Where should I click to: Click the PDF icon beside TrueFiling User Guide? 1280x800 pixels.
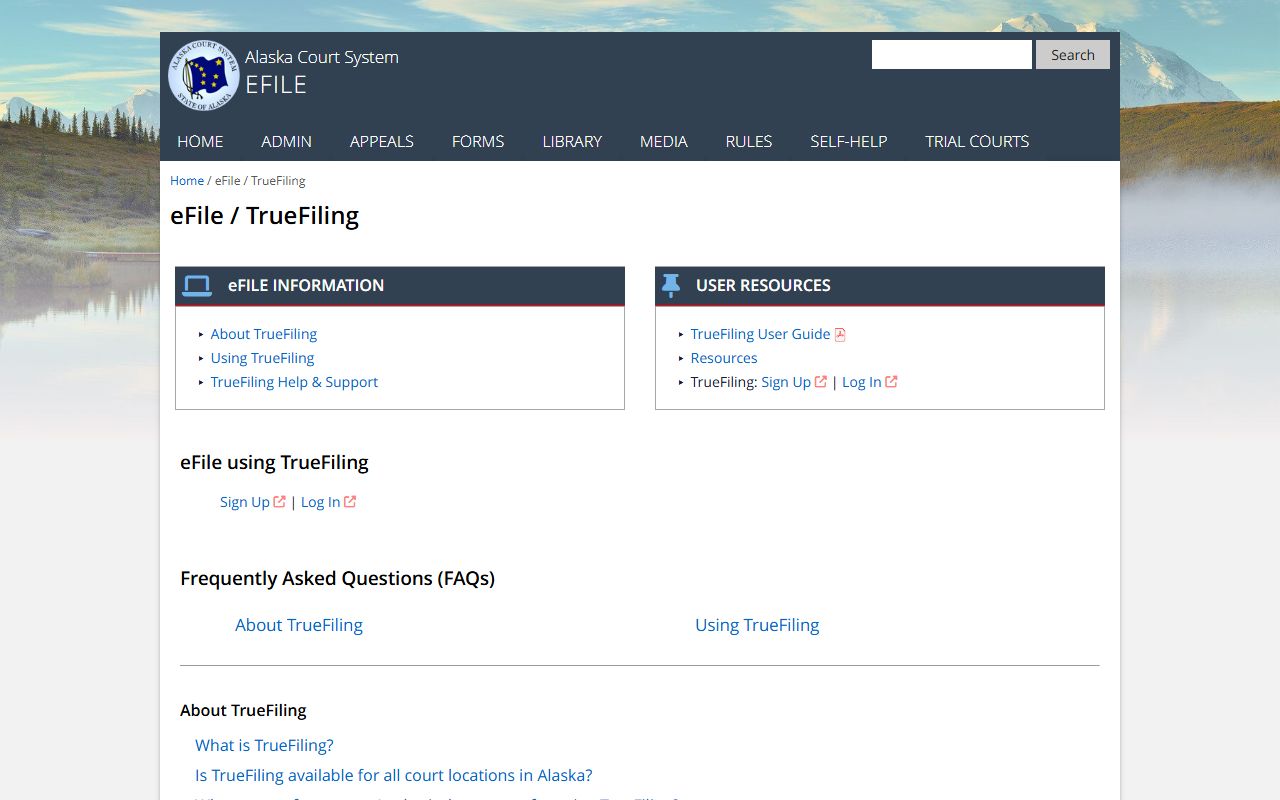(x=840, y=335)
